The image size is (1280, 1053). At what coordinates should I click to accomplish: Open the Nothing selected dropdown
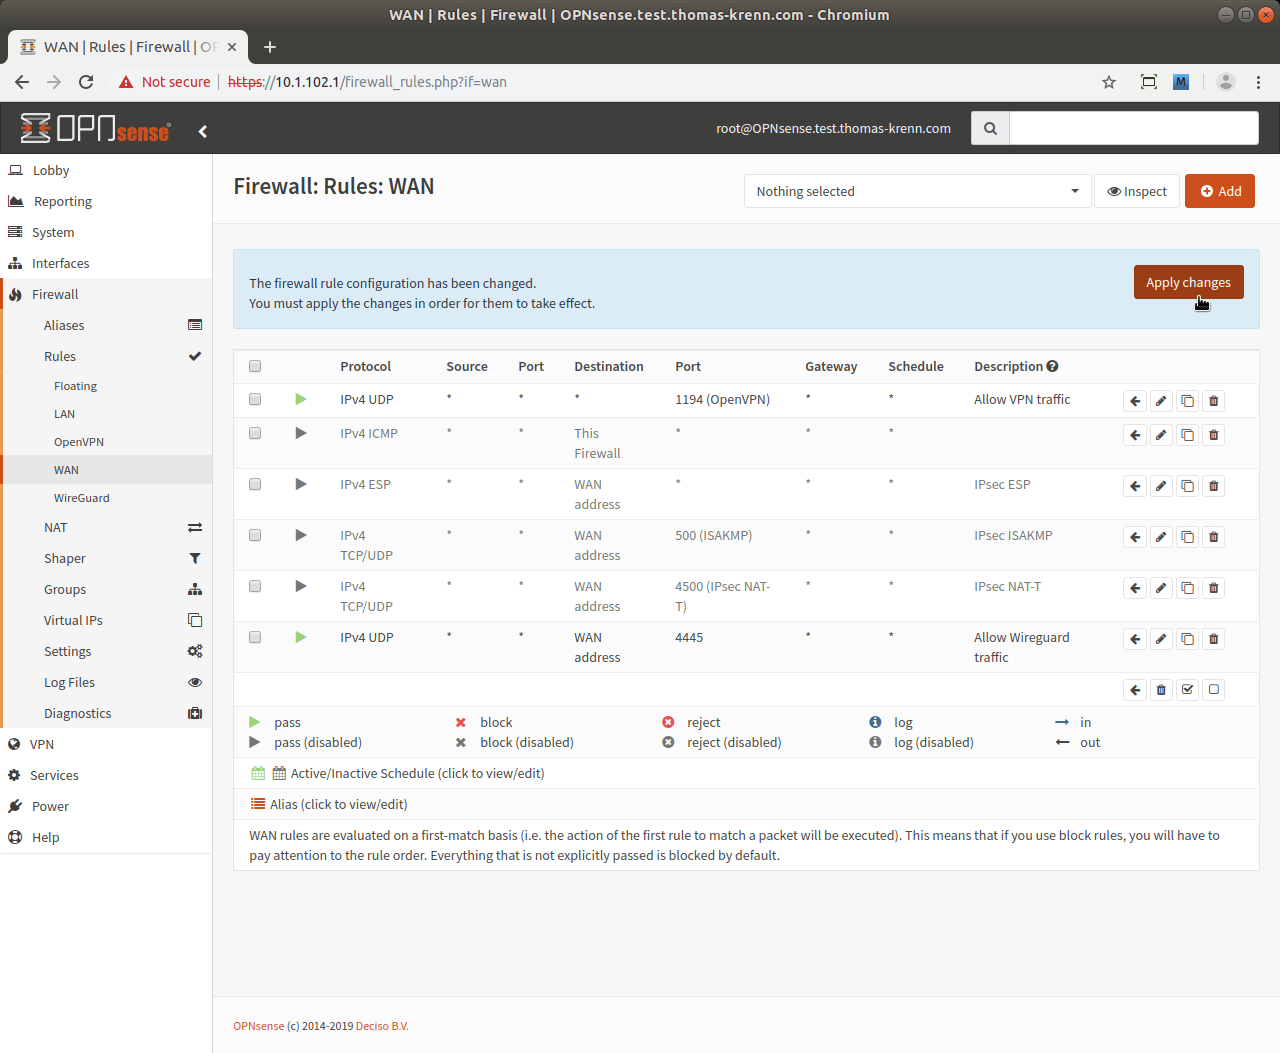coord(916,191)
